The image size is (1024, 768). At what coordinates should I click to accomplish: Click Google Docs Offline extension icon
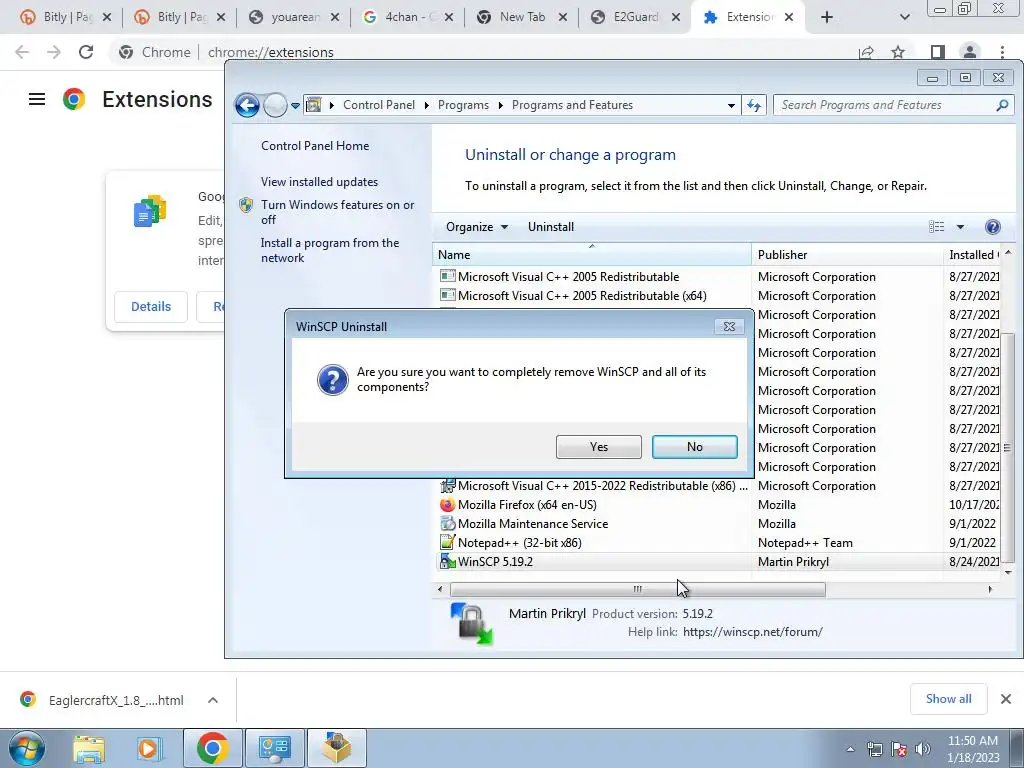(150, 211)
